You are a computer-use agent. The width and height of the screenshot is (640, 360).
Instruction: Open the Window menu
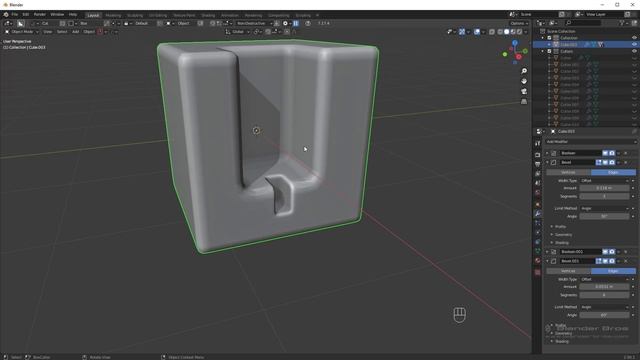point(57,14)
